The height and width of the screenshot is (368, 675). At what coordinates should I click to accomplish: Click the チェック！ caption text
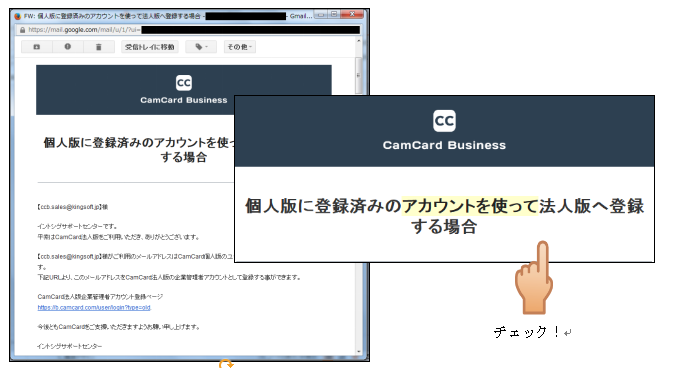(527, 331)
